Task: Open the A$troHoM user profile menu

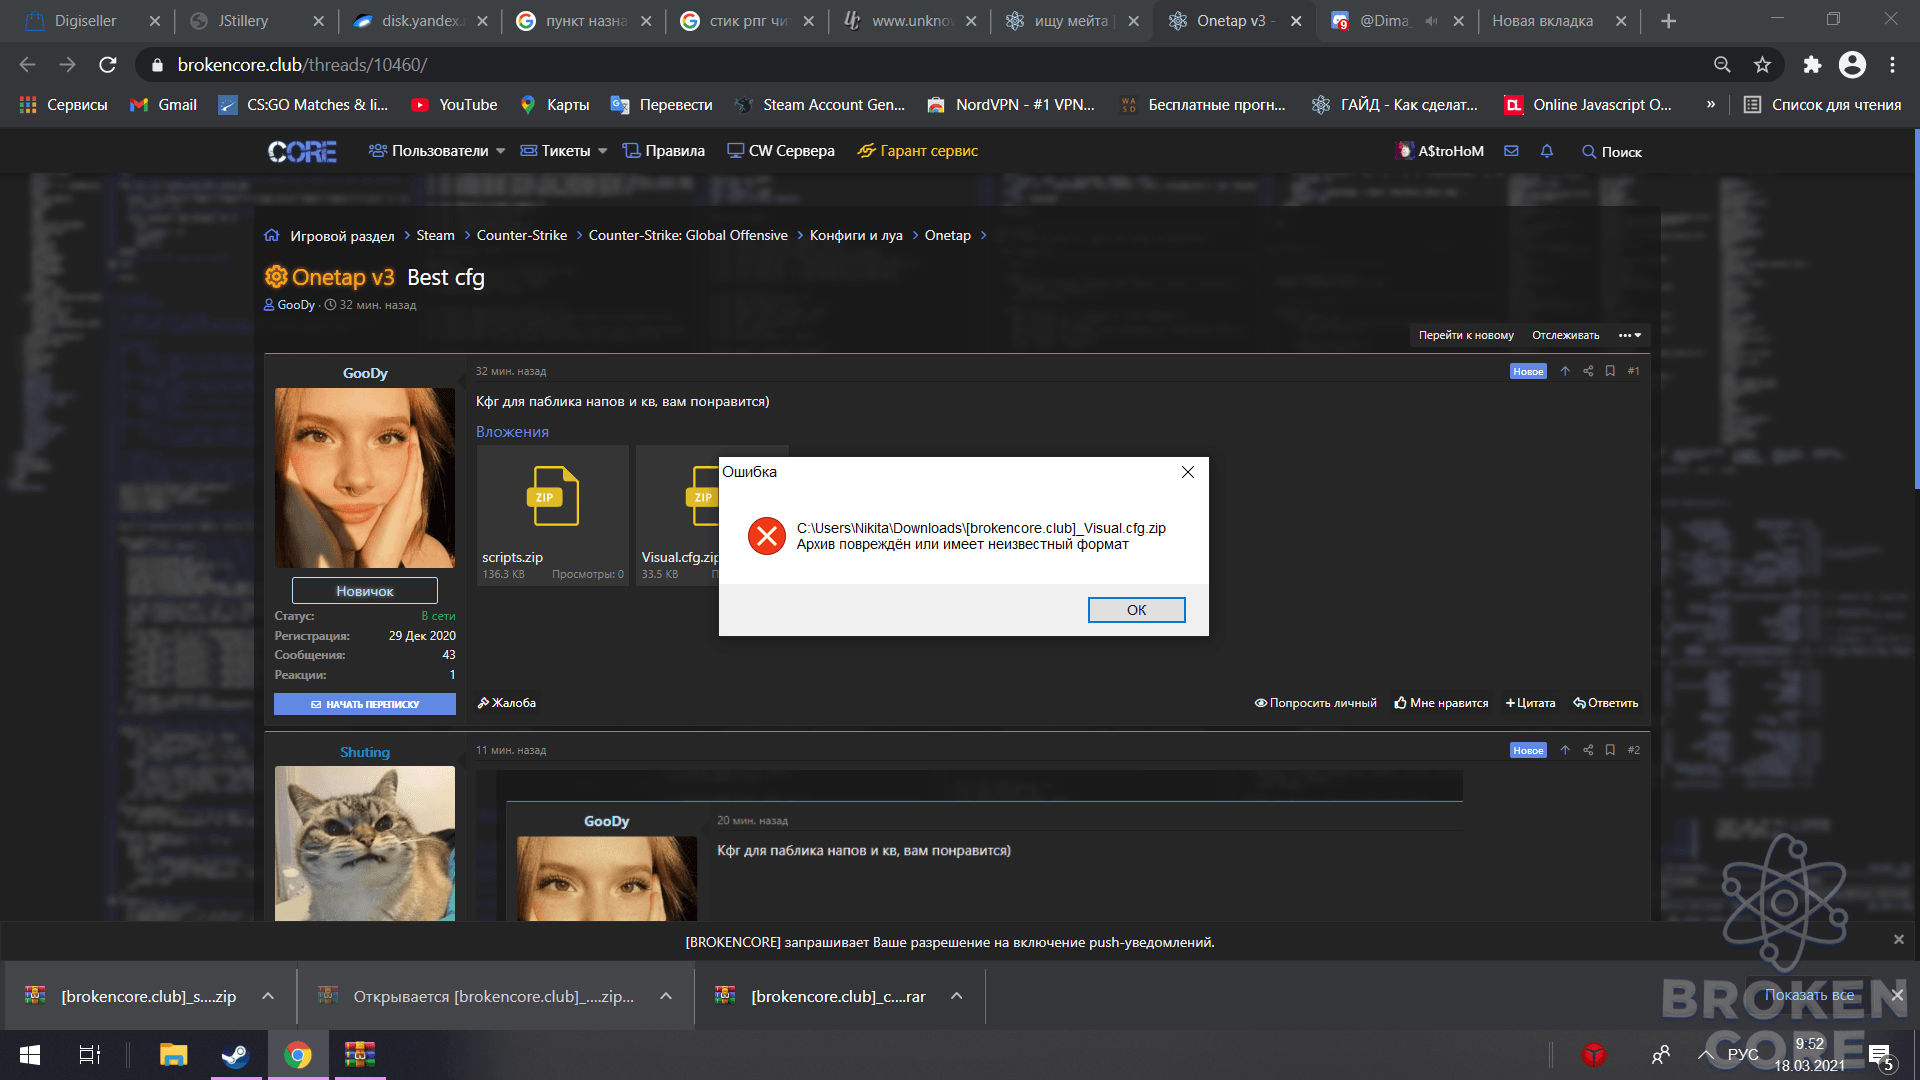Action: point(1440,151)
